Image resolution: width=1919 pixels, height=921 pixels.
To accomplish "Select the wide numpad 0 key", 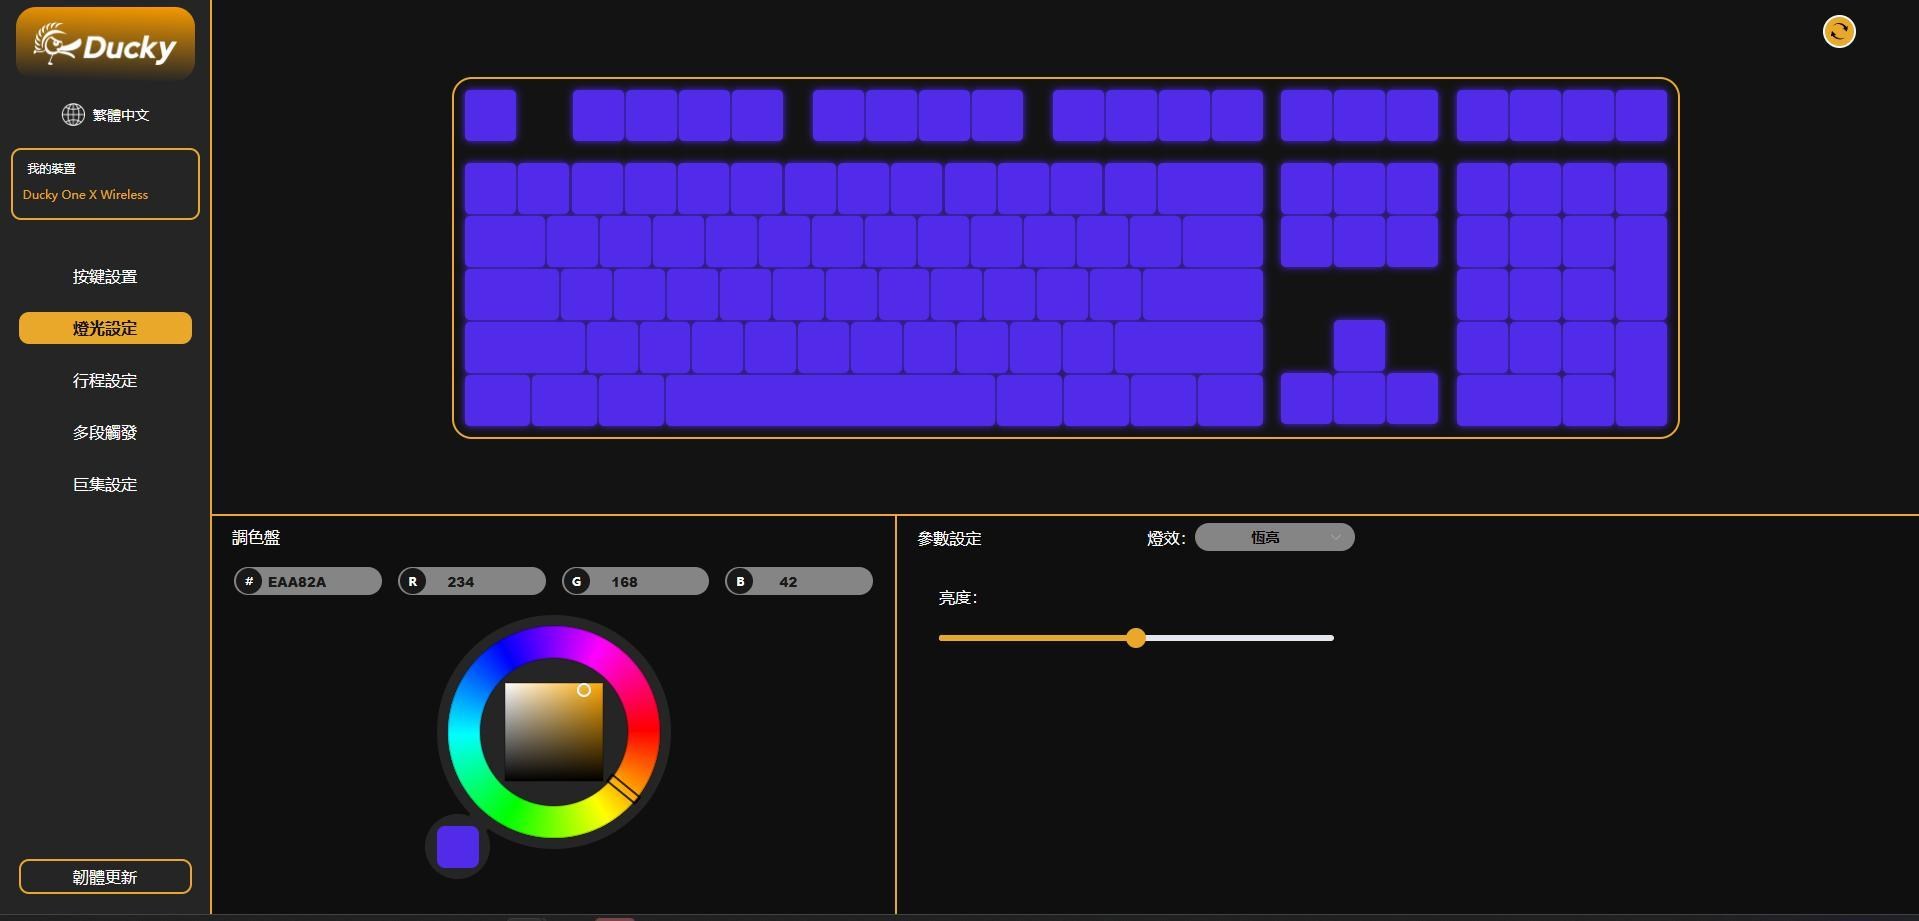I will pyautogui.click(x=1508, y=400).
